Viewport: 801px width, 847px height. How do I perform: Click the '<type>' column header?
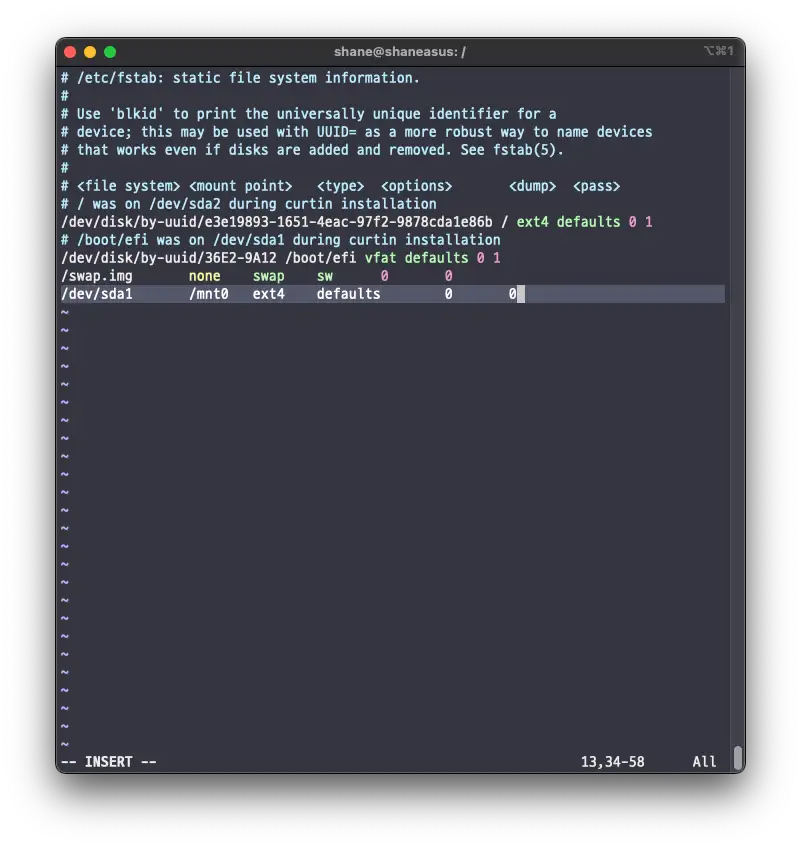coord(340,186)
